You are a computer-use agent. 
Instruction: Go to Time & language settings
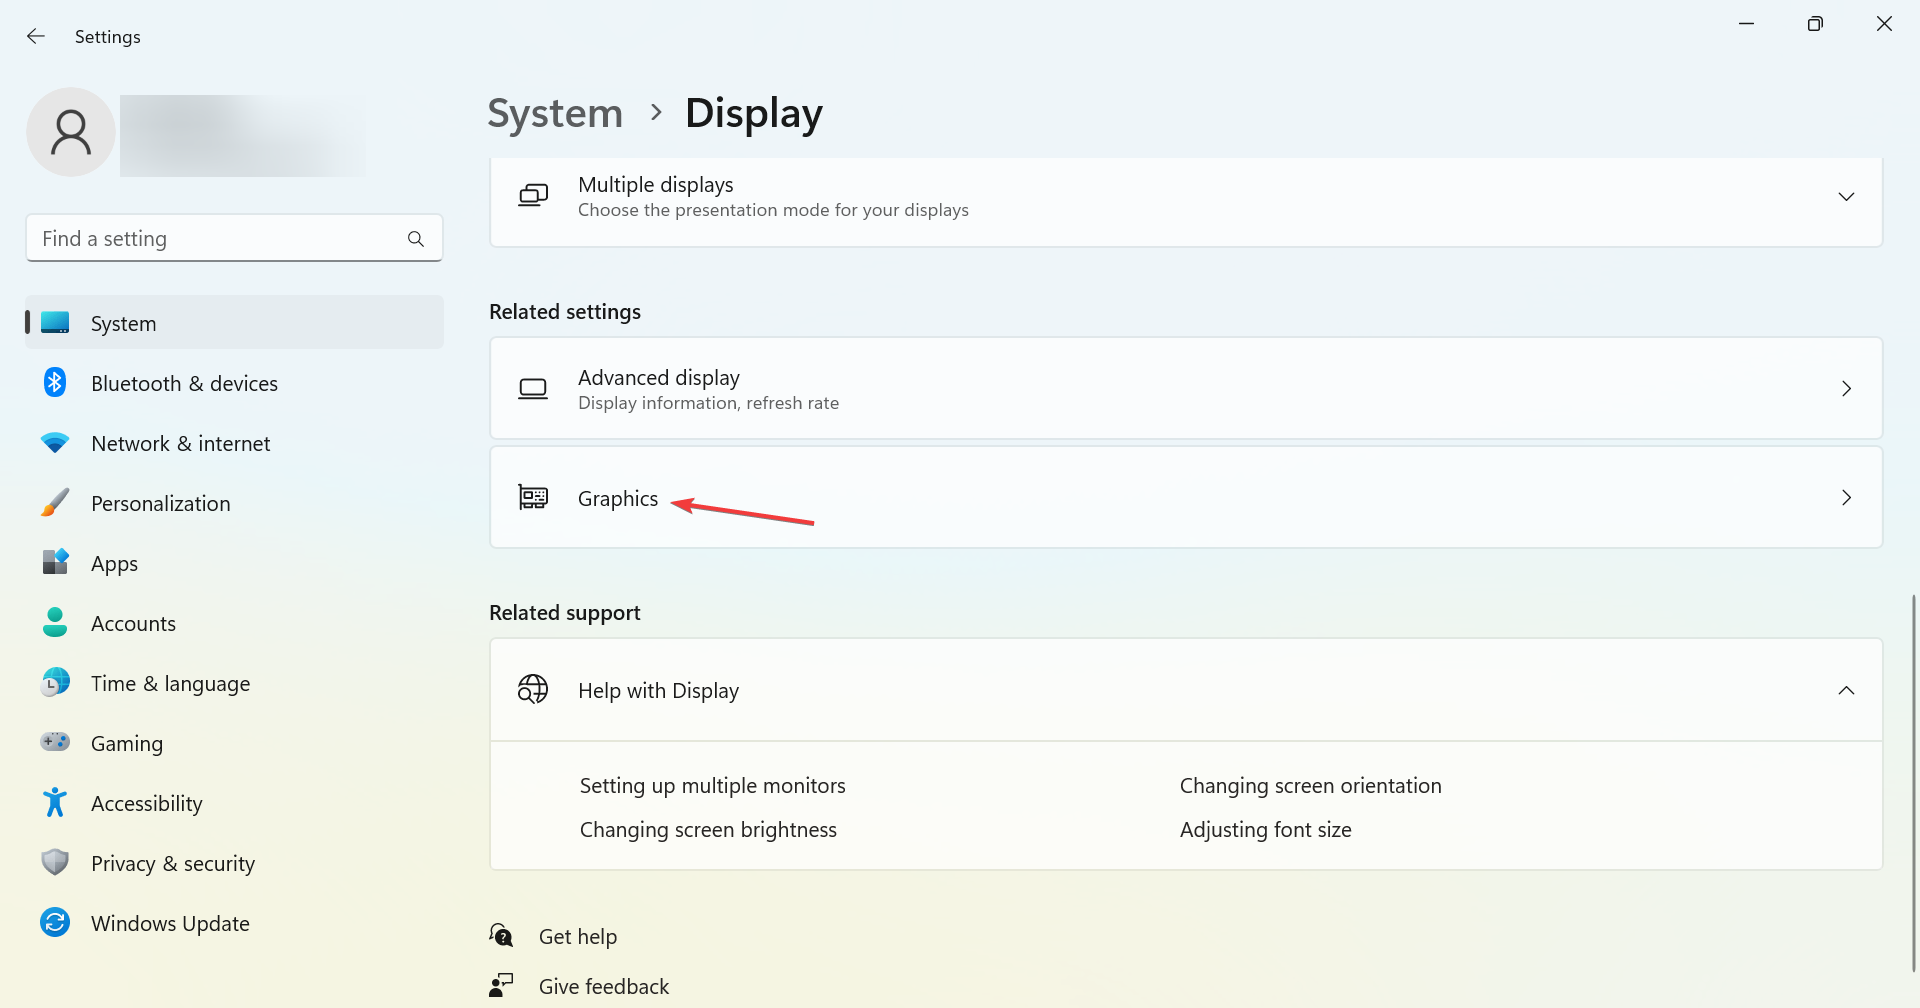point(170,684)
